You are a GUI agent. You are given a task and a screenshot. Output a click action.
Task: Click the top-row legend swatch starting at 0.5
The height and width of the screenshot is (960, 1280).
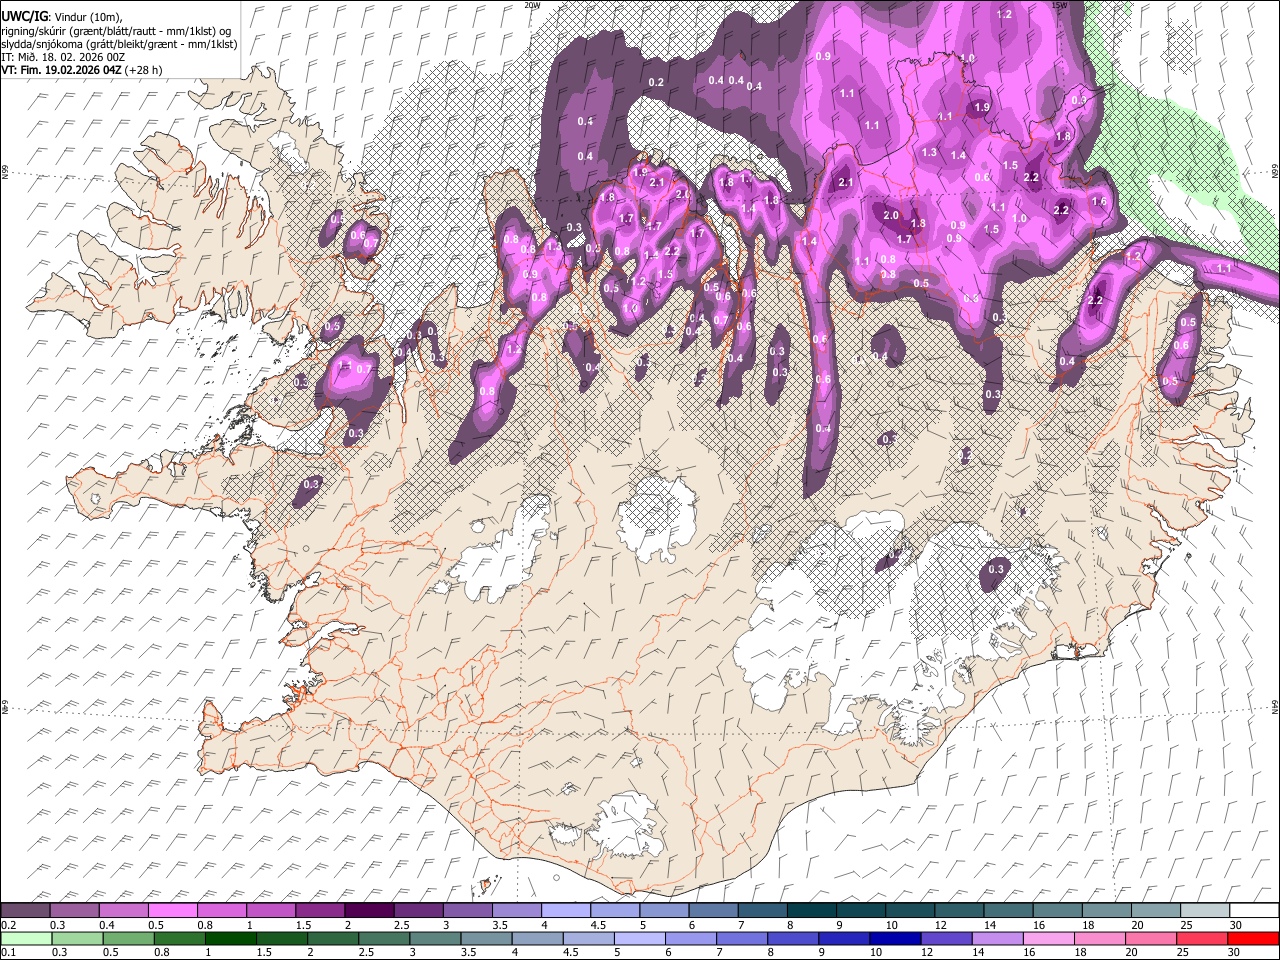pyautogui.click(x=172, y=911)
